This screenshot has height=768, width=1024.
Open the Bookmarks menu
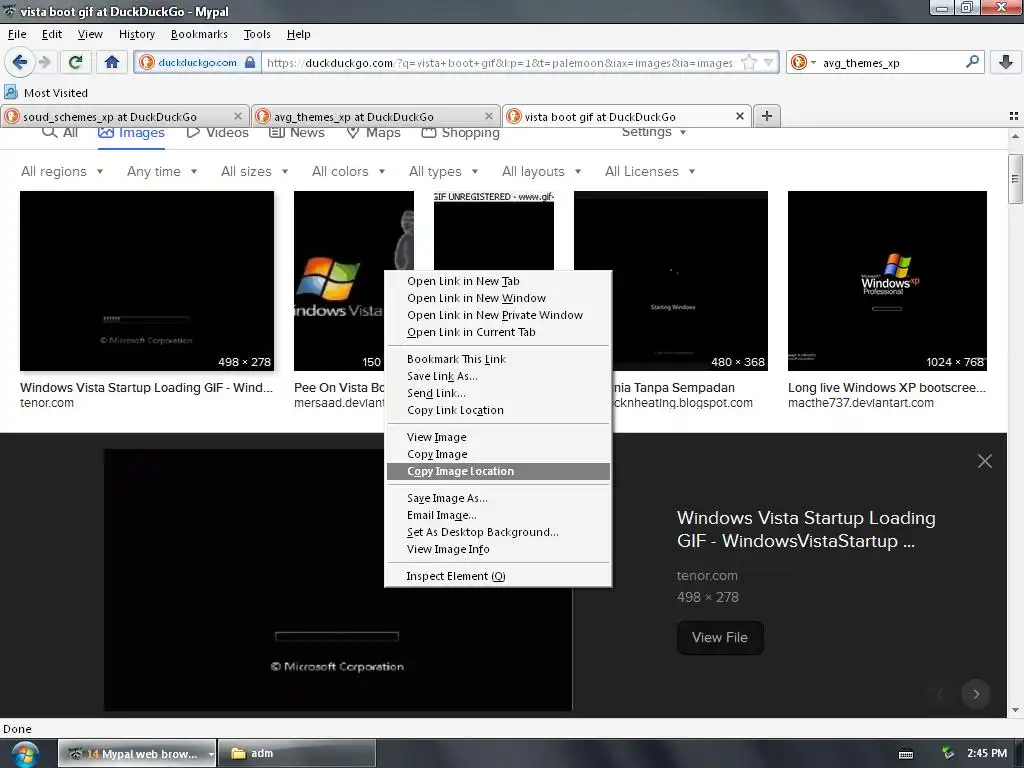click(x=199, y=34)
